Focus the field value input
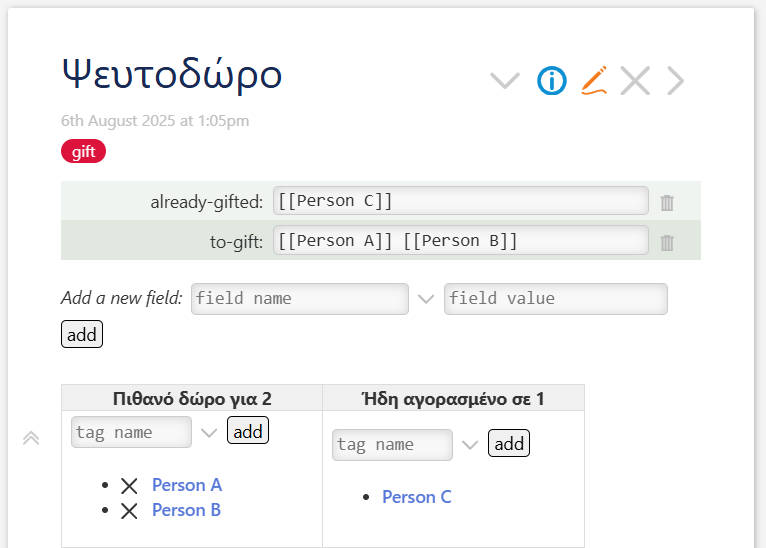The image size is (766, 548). pyautogui.click(x=555, y=299)
